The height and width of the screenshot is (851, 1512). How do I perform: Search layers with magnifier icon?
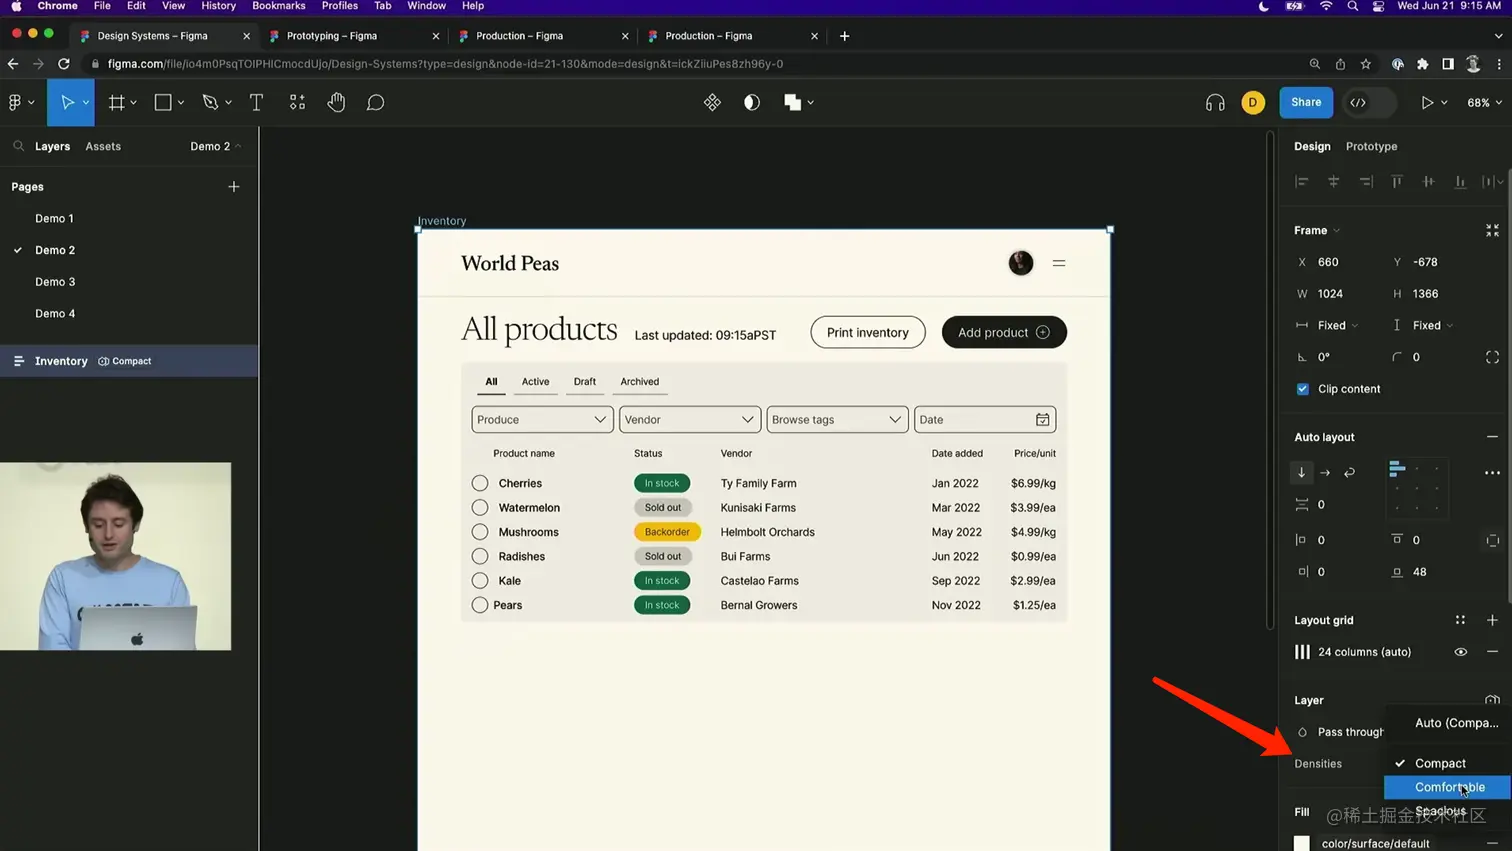click(x=19, y=146)
